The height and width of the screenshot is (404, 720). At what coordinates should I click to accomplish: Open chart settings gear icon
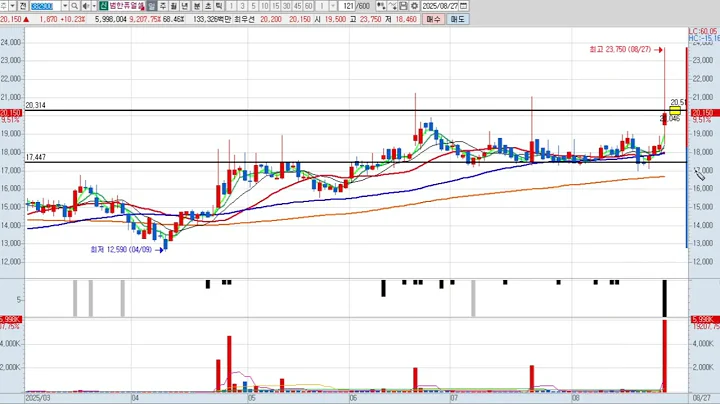click(414, 6)
